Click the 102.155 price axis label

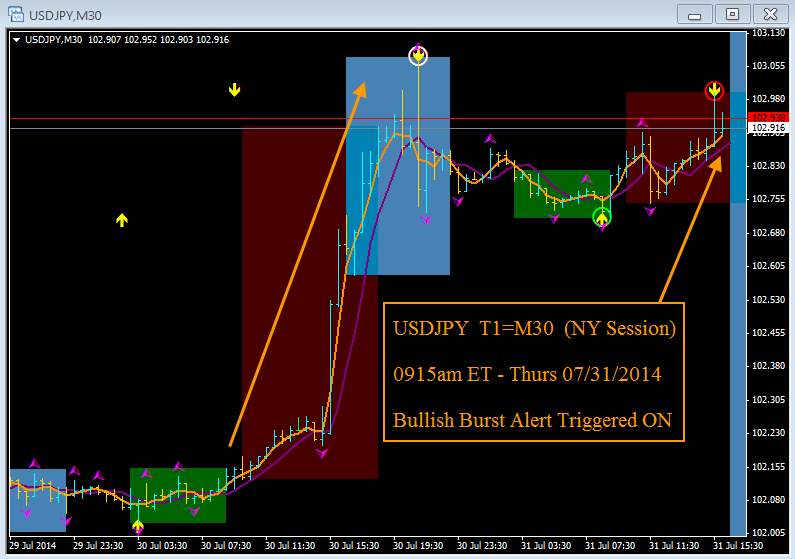point(768,467)
